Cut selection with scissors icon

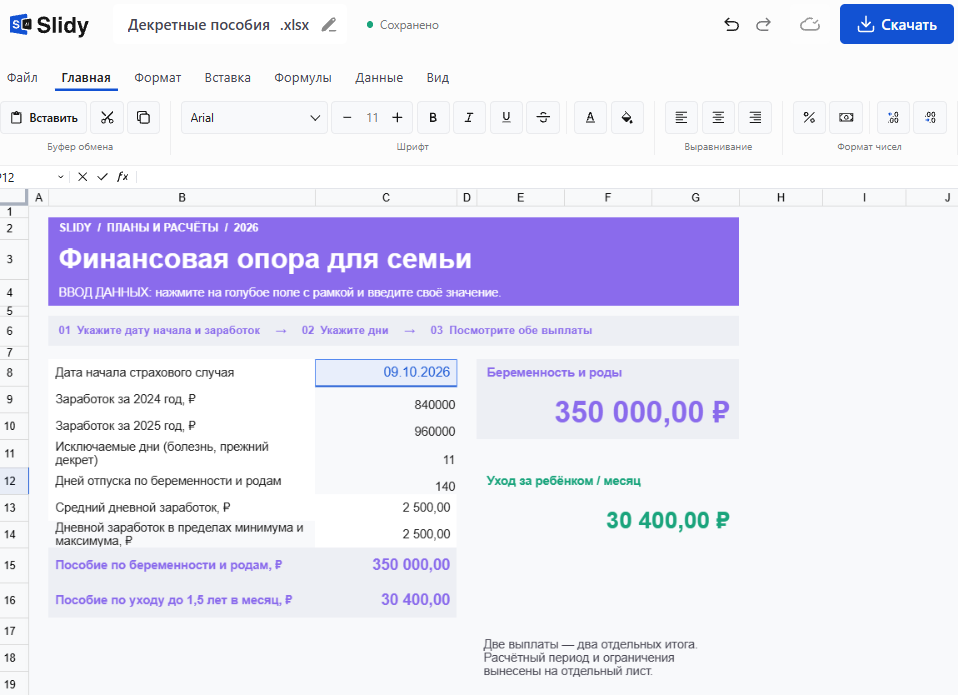pos(107,118)
